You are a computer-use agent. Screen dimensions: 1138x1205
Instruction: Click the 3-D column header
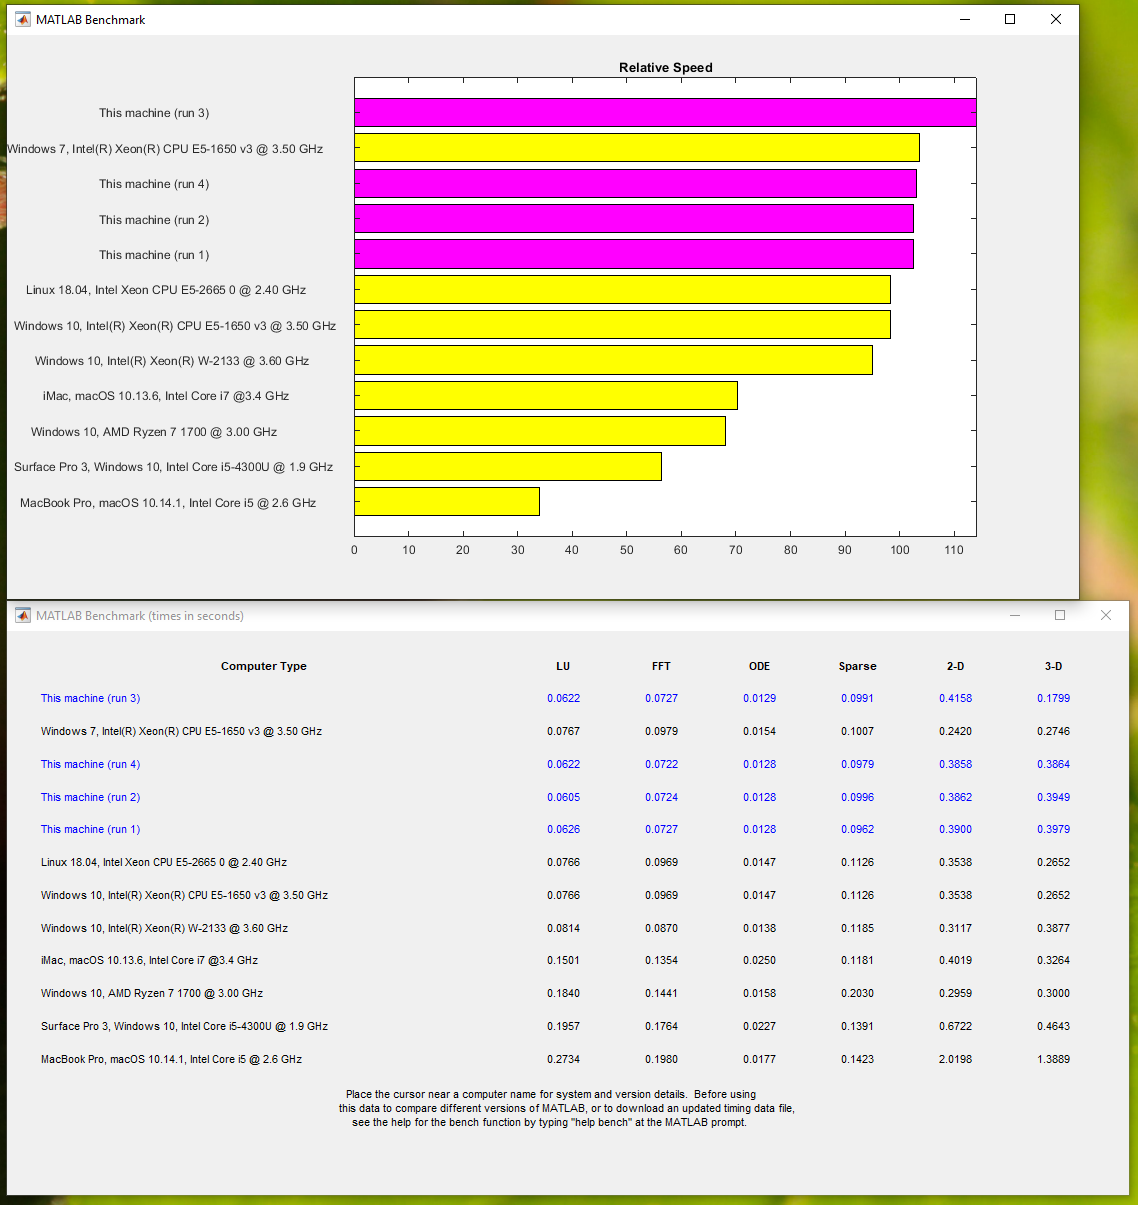(x=1054, y=666)
